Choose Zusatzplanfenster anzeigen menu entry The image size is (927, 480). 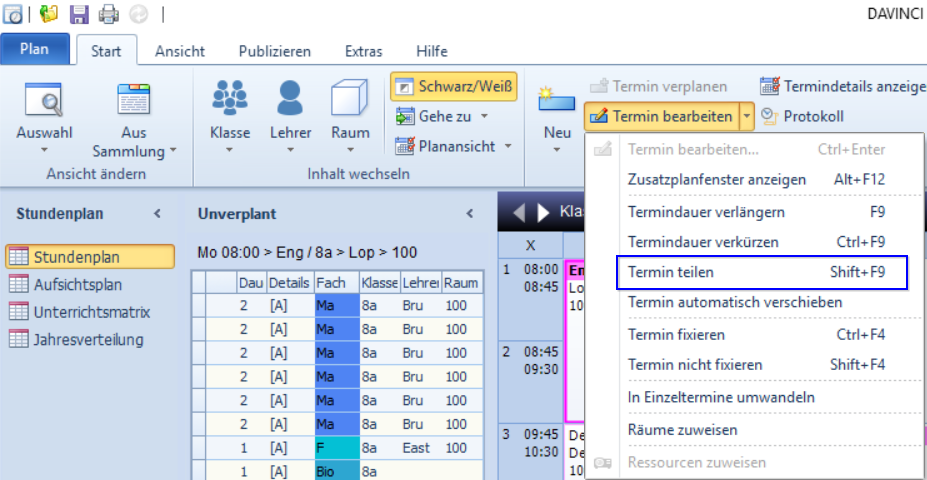coord(755,180)
